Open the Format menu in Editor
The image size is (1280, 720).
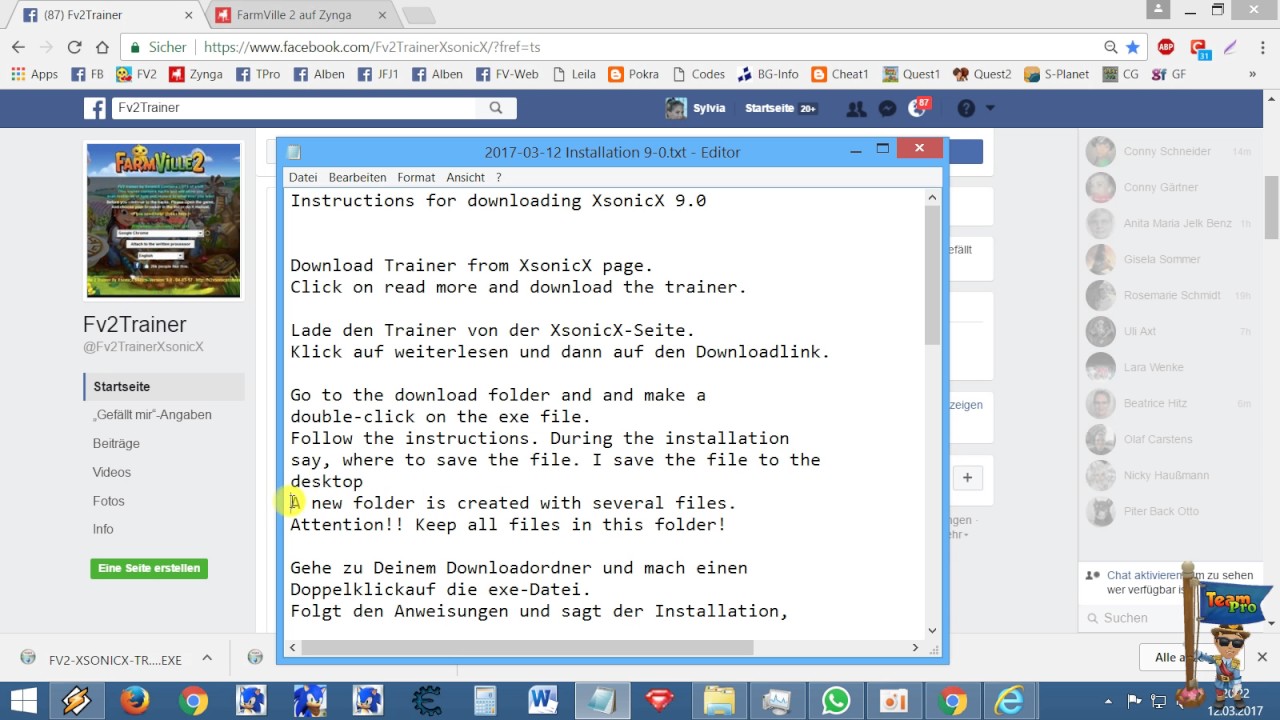tap(416, 177)
